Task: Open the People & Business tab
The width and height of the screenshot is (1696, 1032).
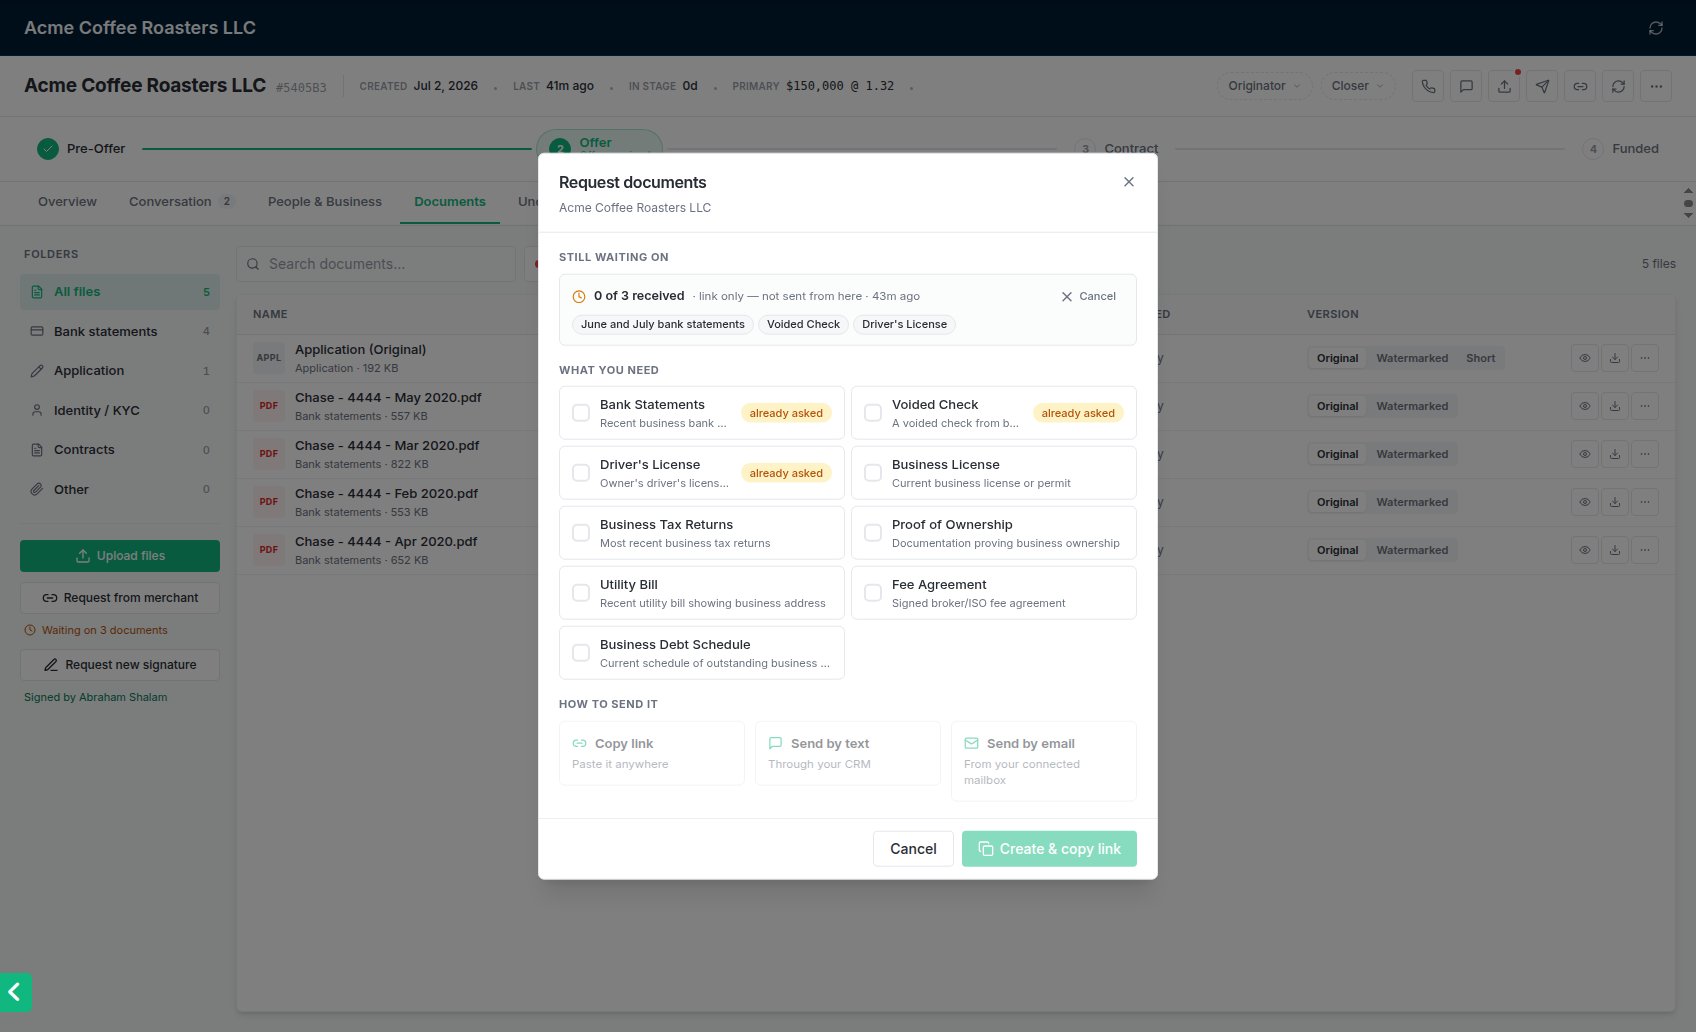Action: pyautogui.click(x=325, y=202)
